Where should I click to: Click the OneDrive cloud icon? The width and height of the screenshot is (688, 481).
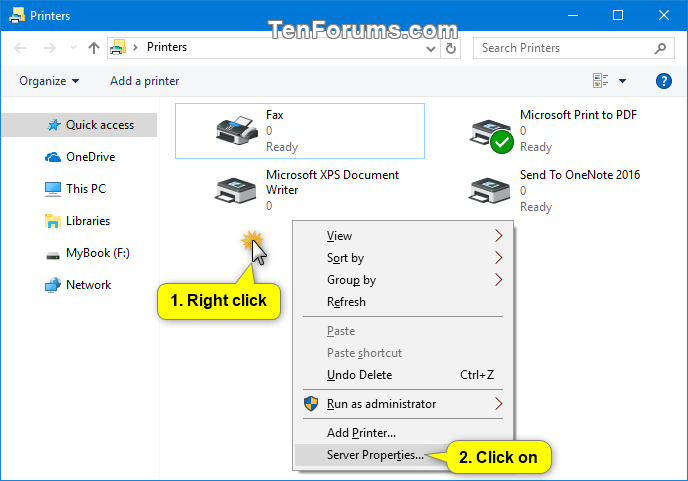(x=53, y=157)
